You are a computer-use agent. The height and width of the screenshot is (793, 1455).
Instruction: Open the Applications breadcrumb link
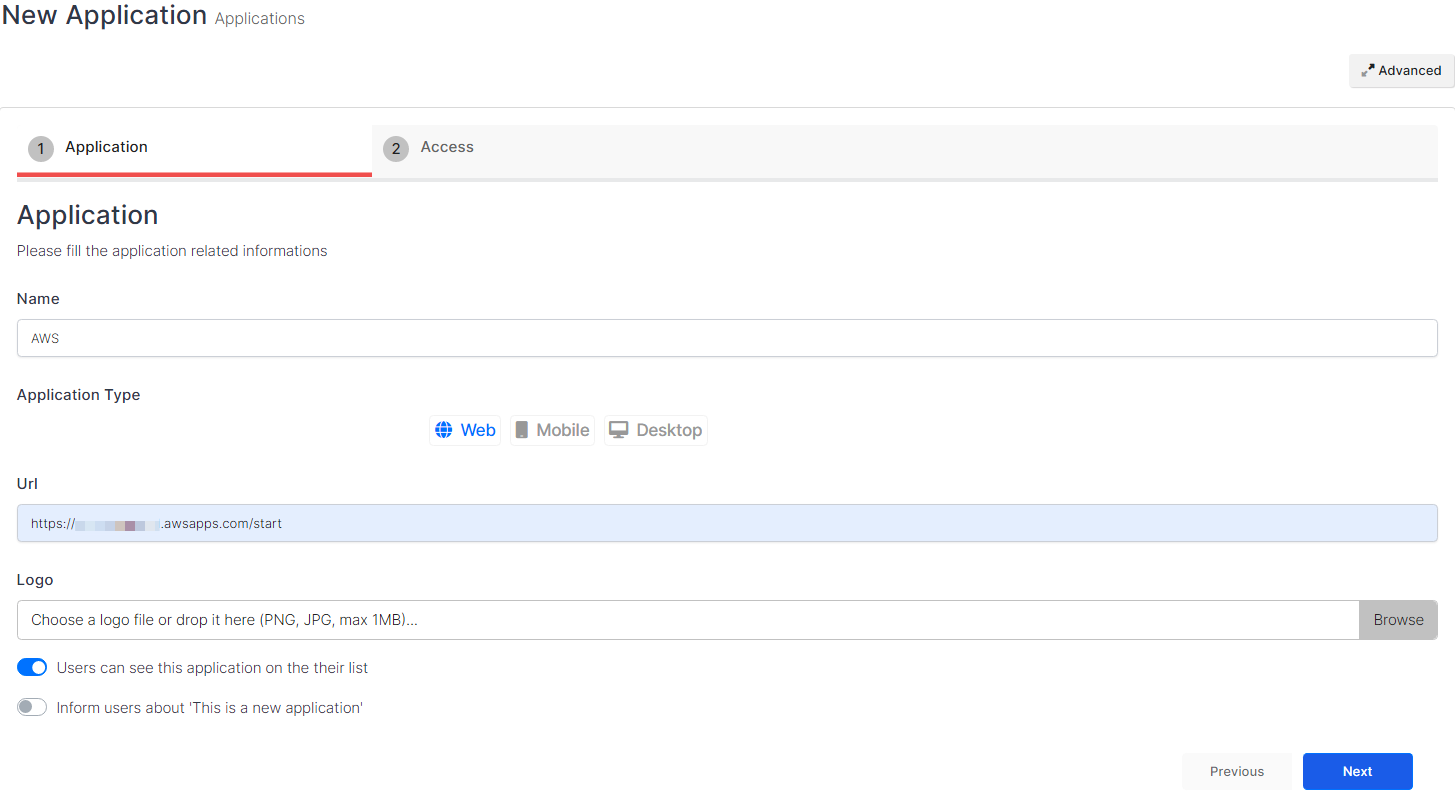point(259,19)
